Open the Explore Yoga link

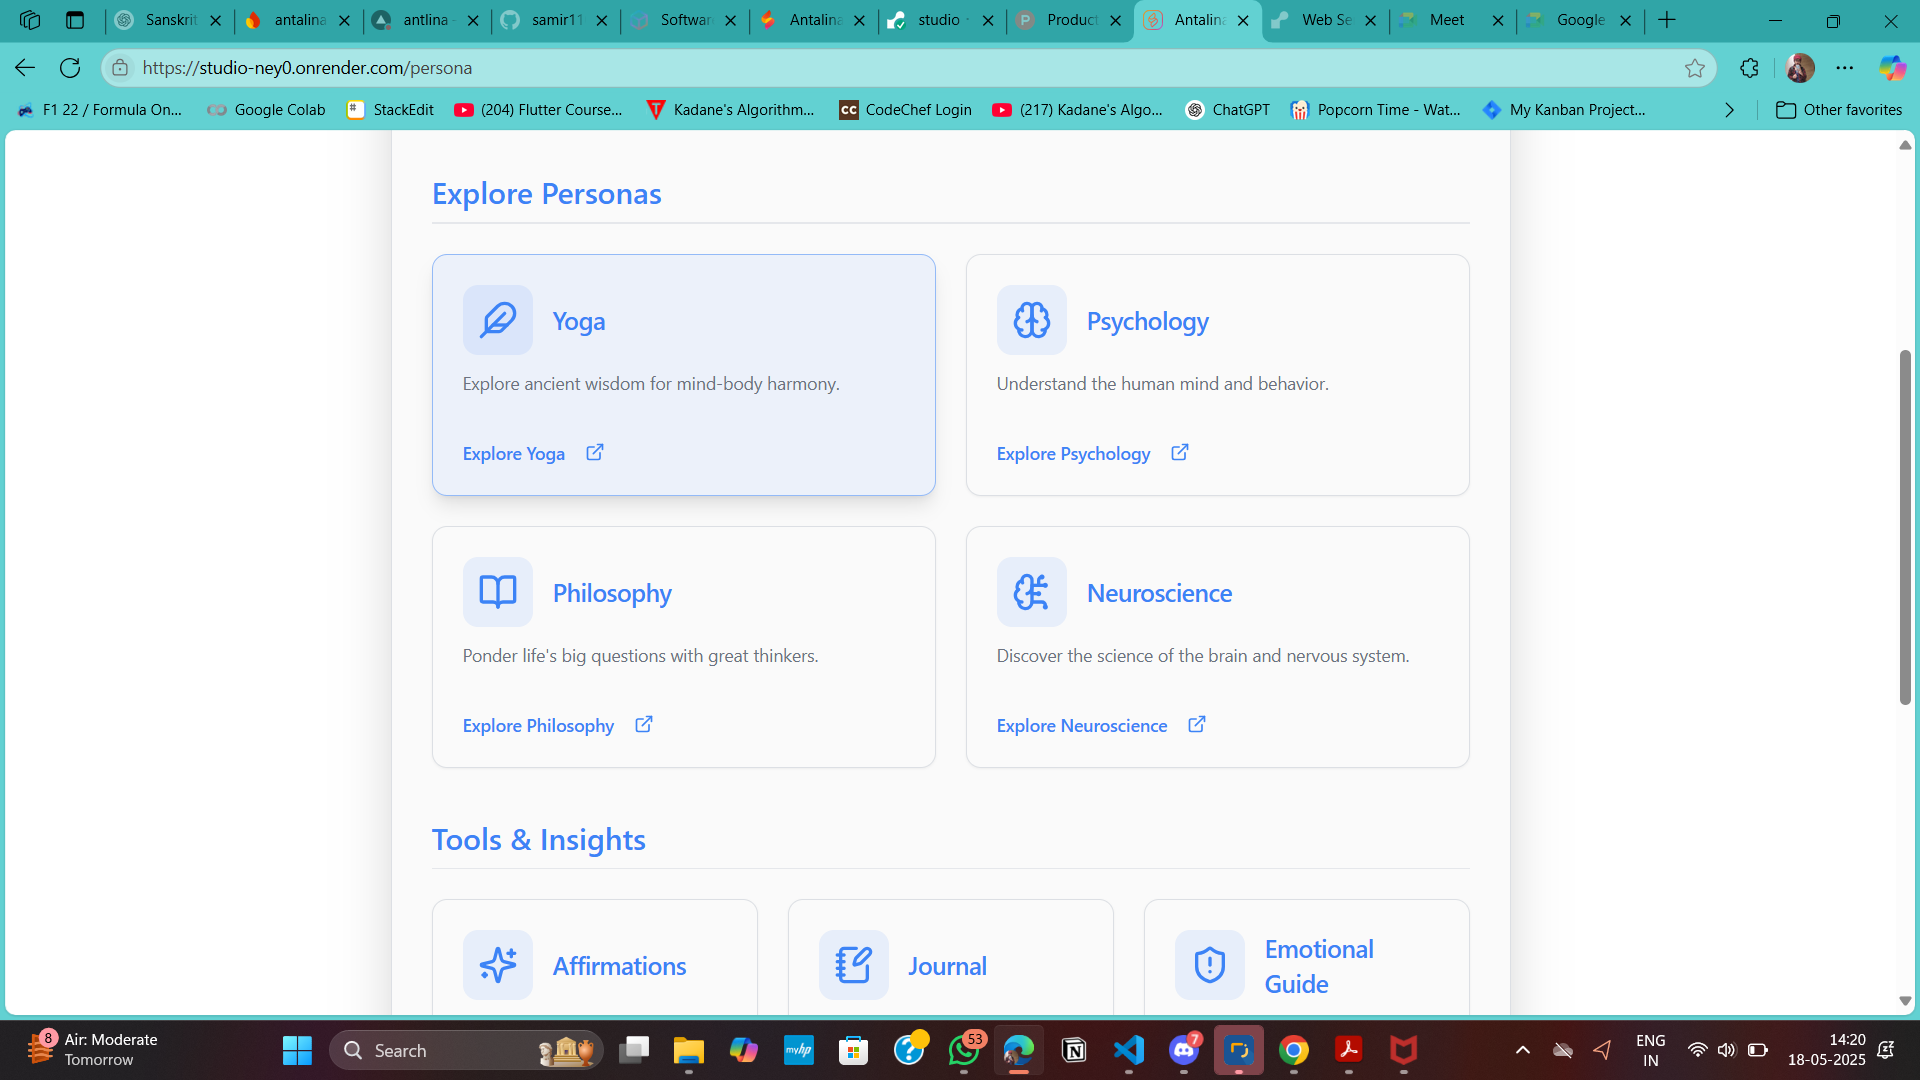click(513, 454)
